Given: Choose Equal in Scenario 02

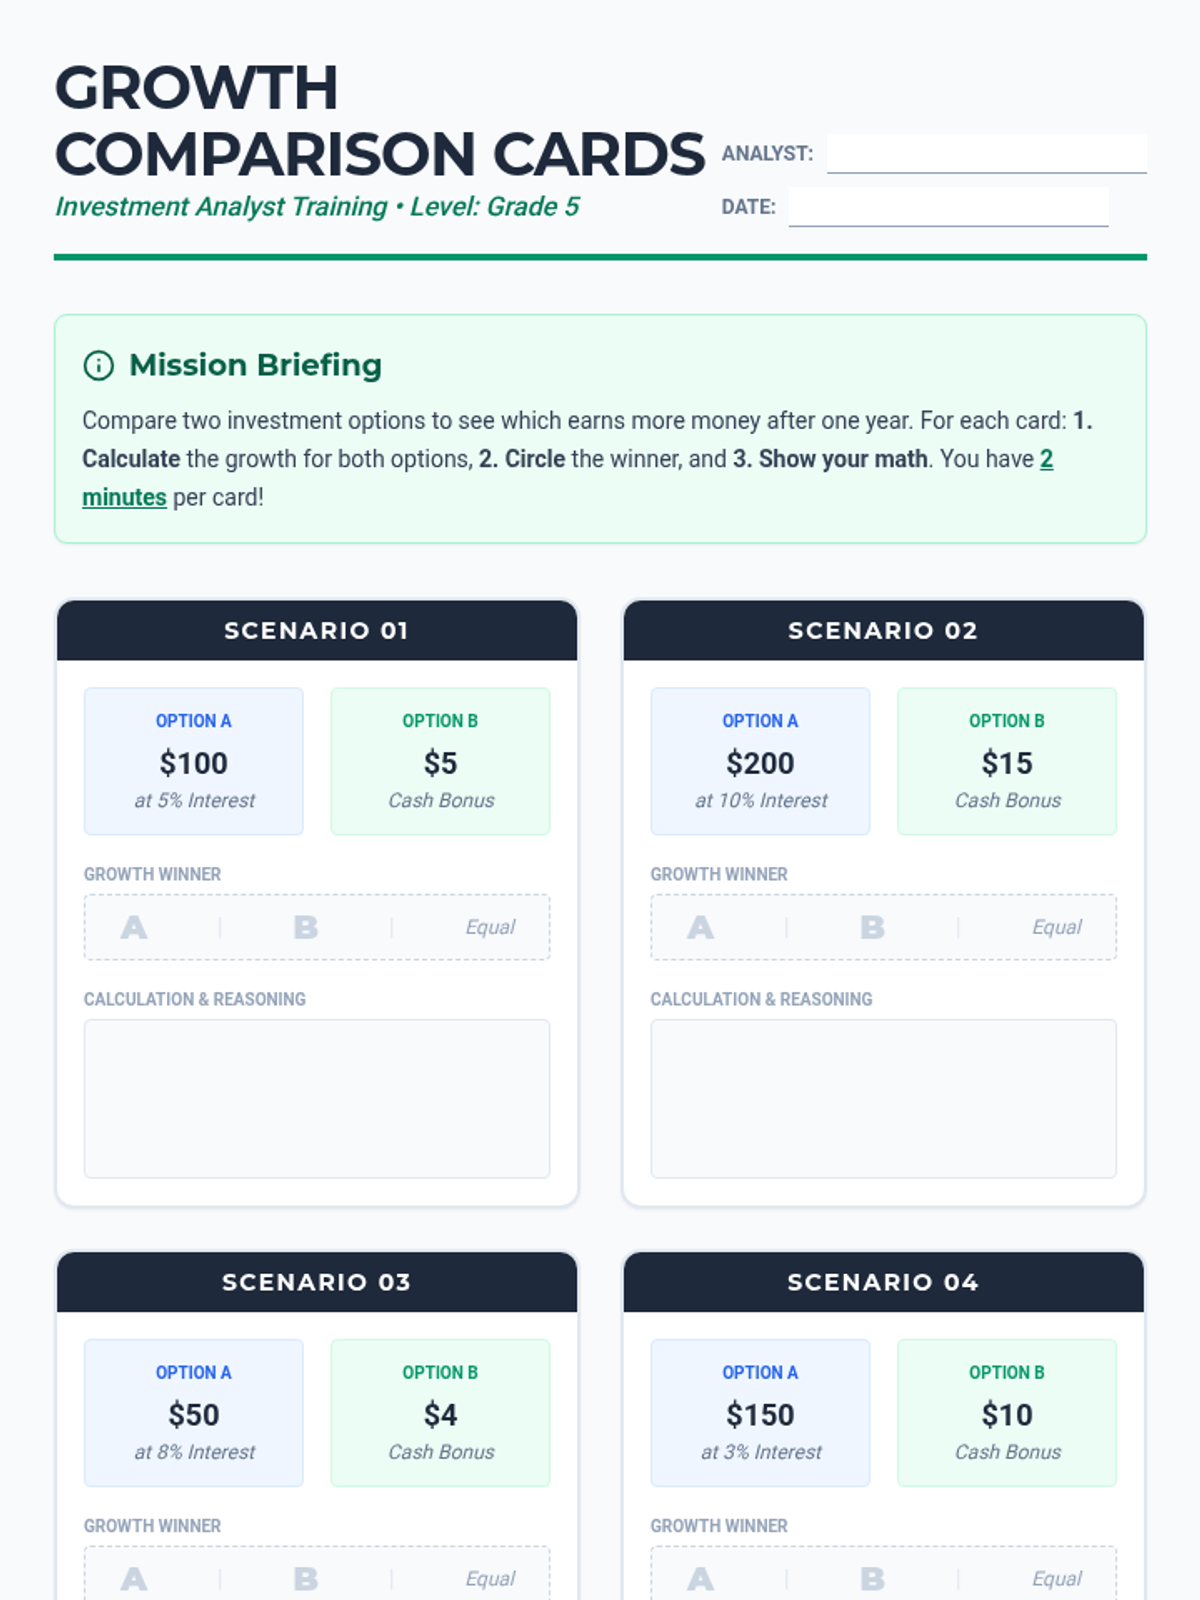Looking at the screenshot, I should (1057, 927).
